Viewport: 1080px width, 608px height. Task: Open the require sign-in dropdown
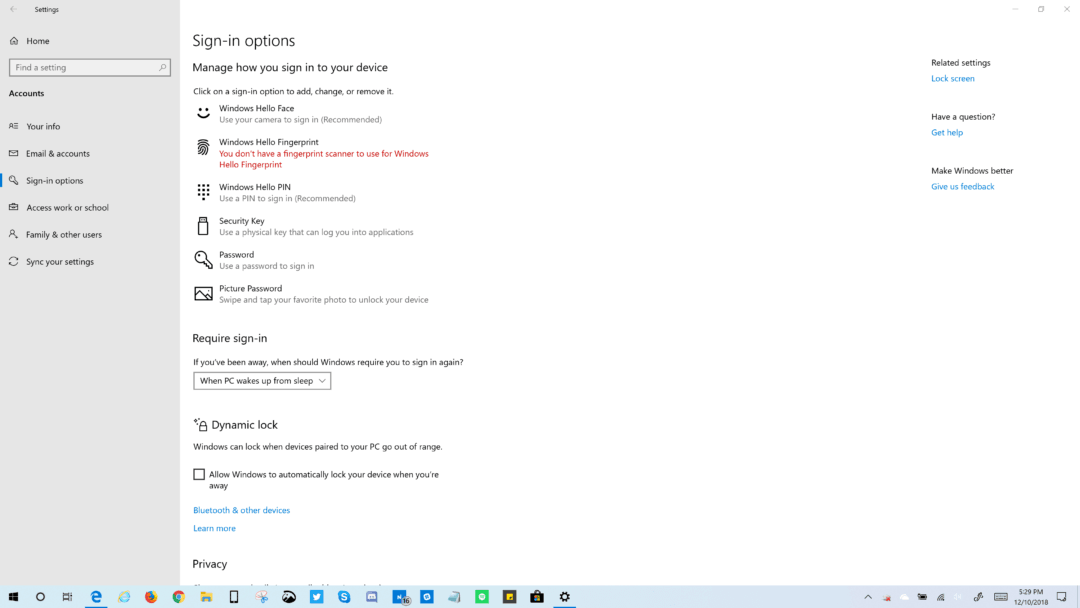tap(261, 380)
